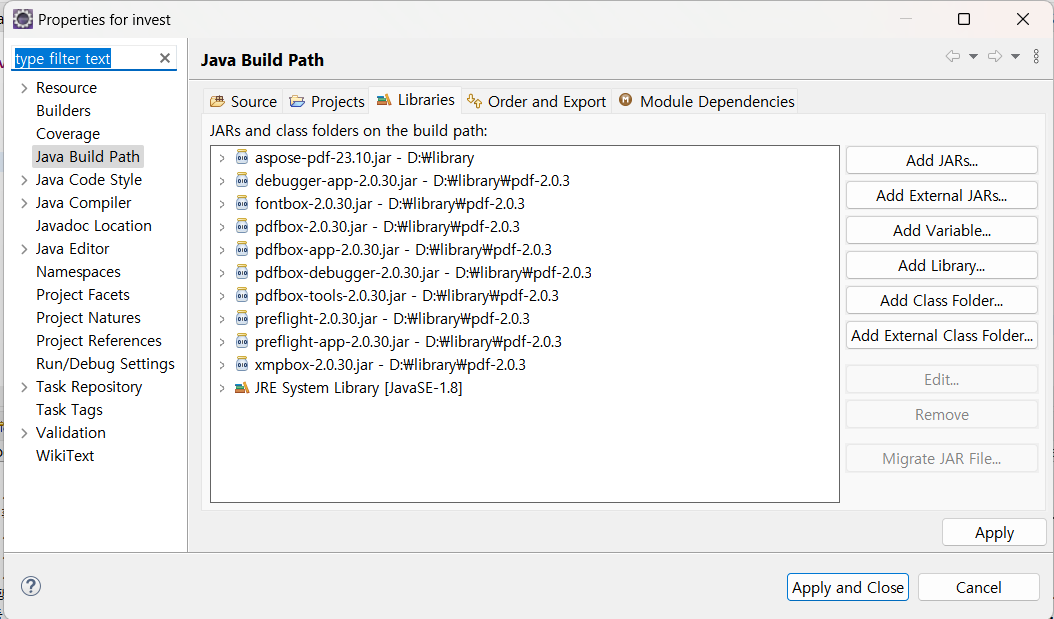Screen dimensions: 1054x619
Task: Click the Add Variable... button
Action: [x=942, y=231]
